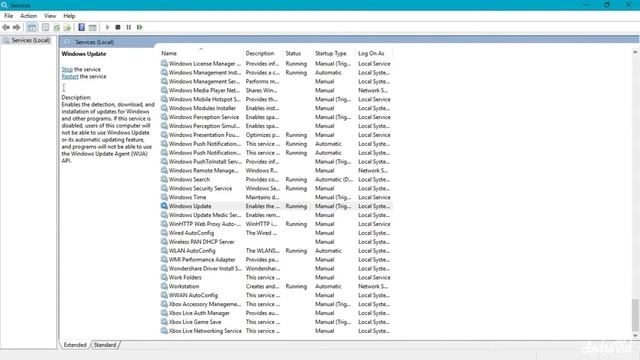
Task: Click the Windows Time service gear icon
Action: tap(164, 197)
